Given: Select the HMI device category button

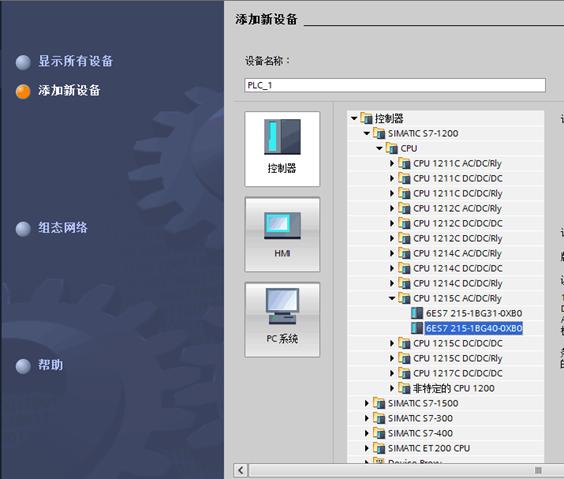Looking at the screenshot, I should coord(282,234).
